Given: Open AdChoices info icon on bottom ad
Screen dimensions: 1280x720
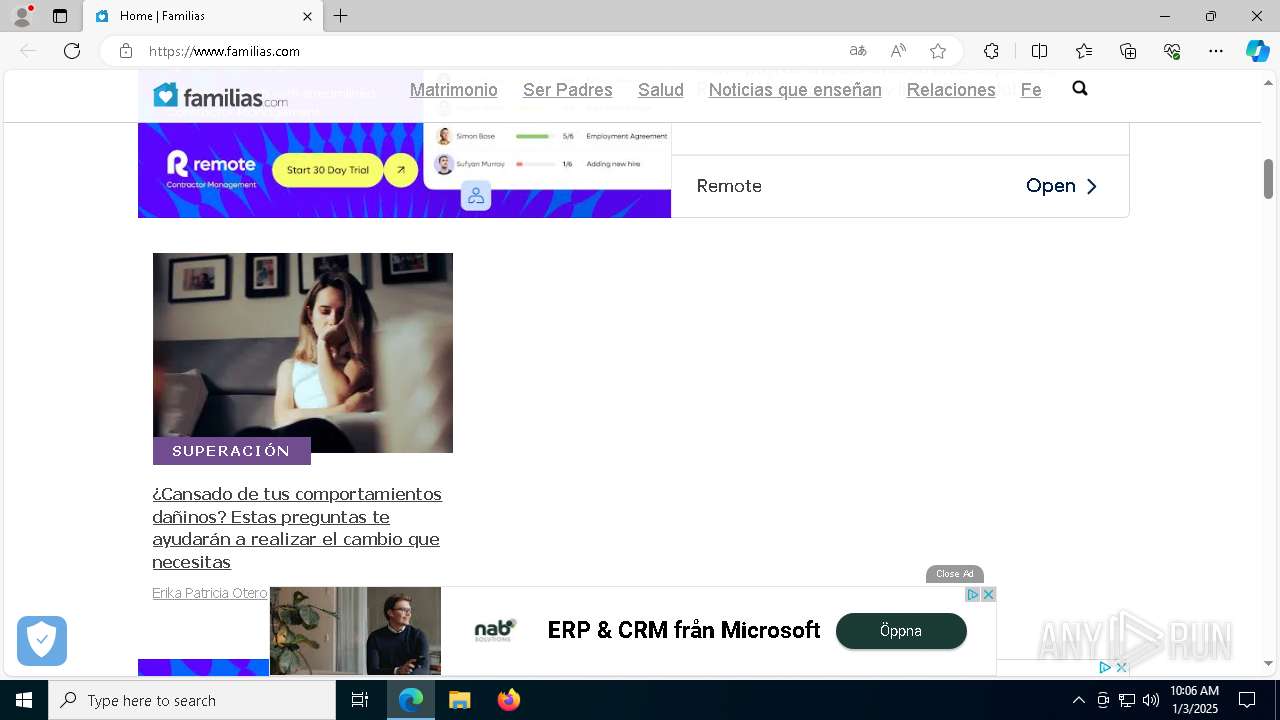Looking at the screenshot, I should pyautogui.click(x=972, y=594).
